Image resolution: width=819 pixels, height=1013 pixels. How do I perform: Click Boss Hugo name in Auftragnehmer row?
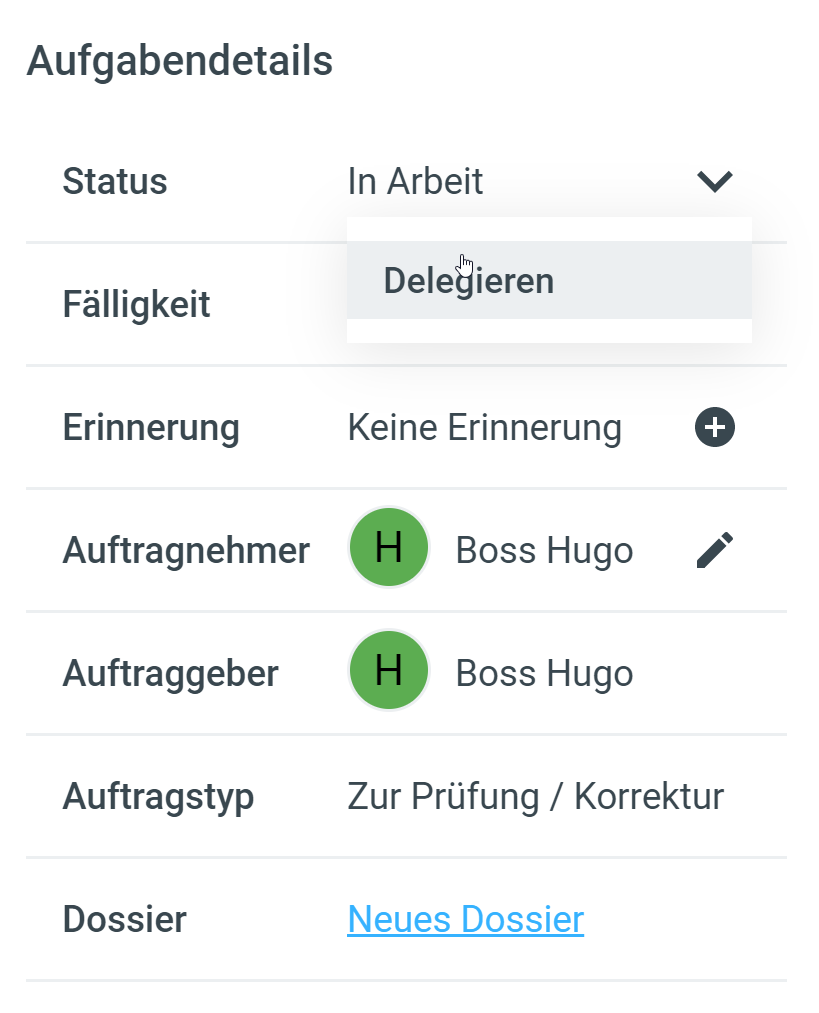pyautogui.click(x=544, y=551)
